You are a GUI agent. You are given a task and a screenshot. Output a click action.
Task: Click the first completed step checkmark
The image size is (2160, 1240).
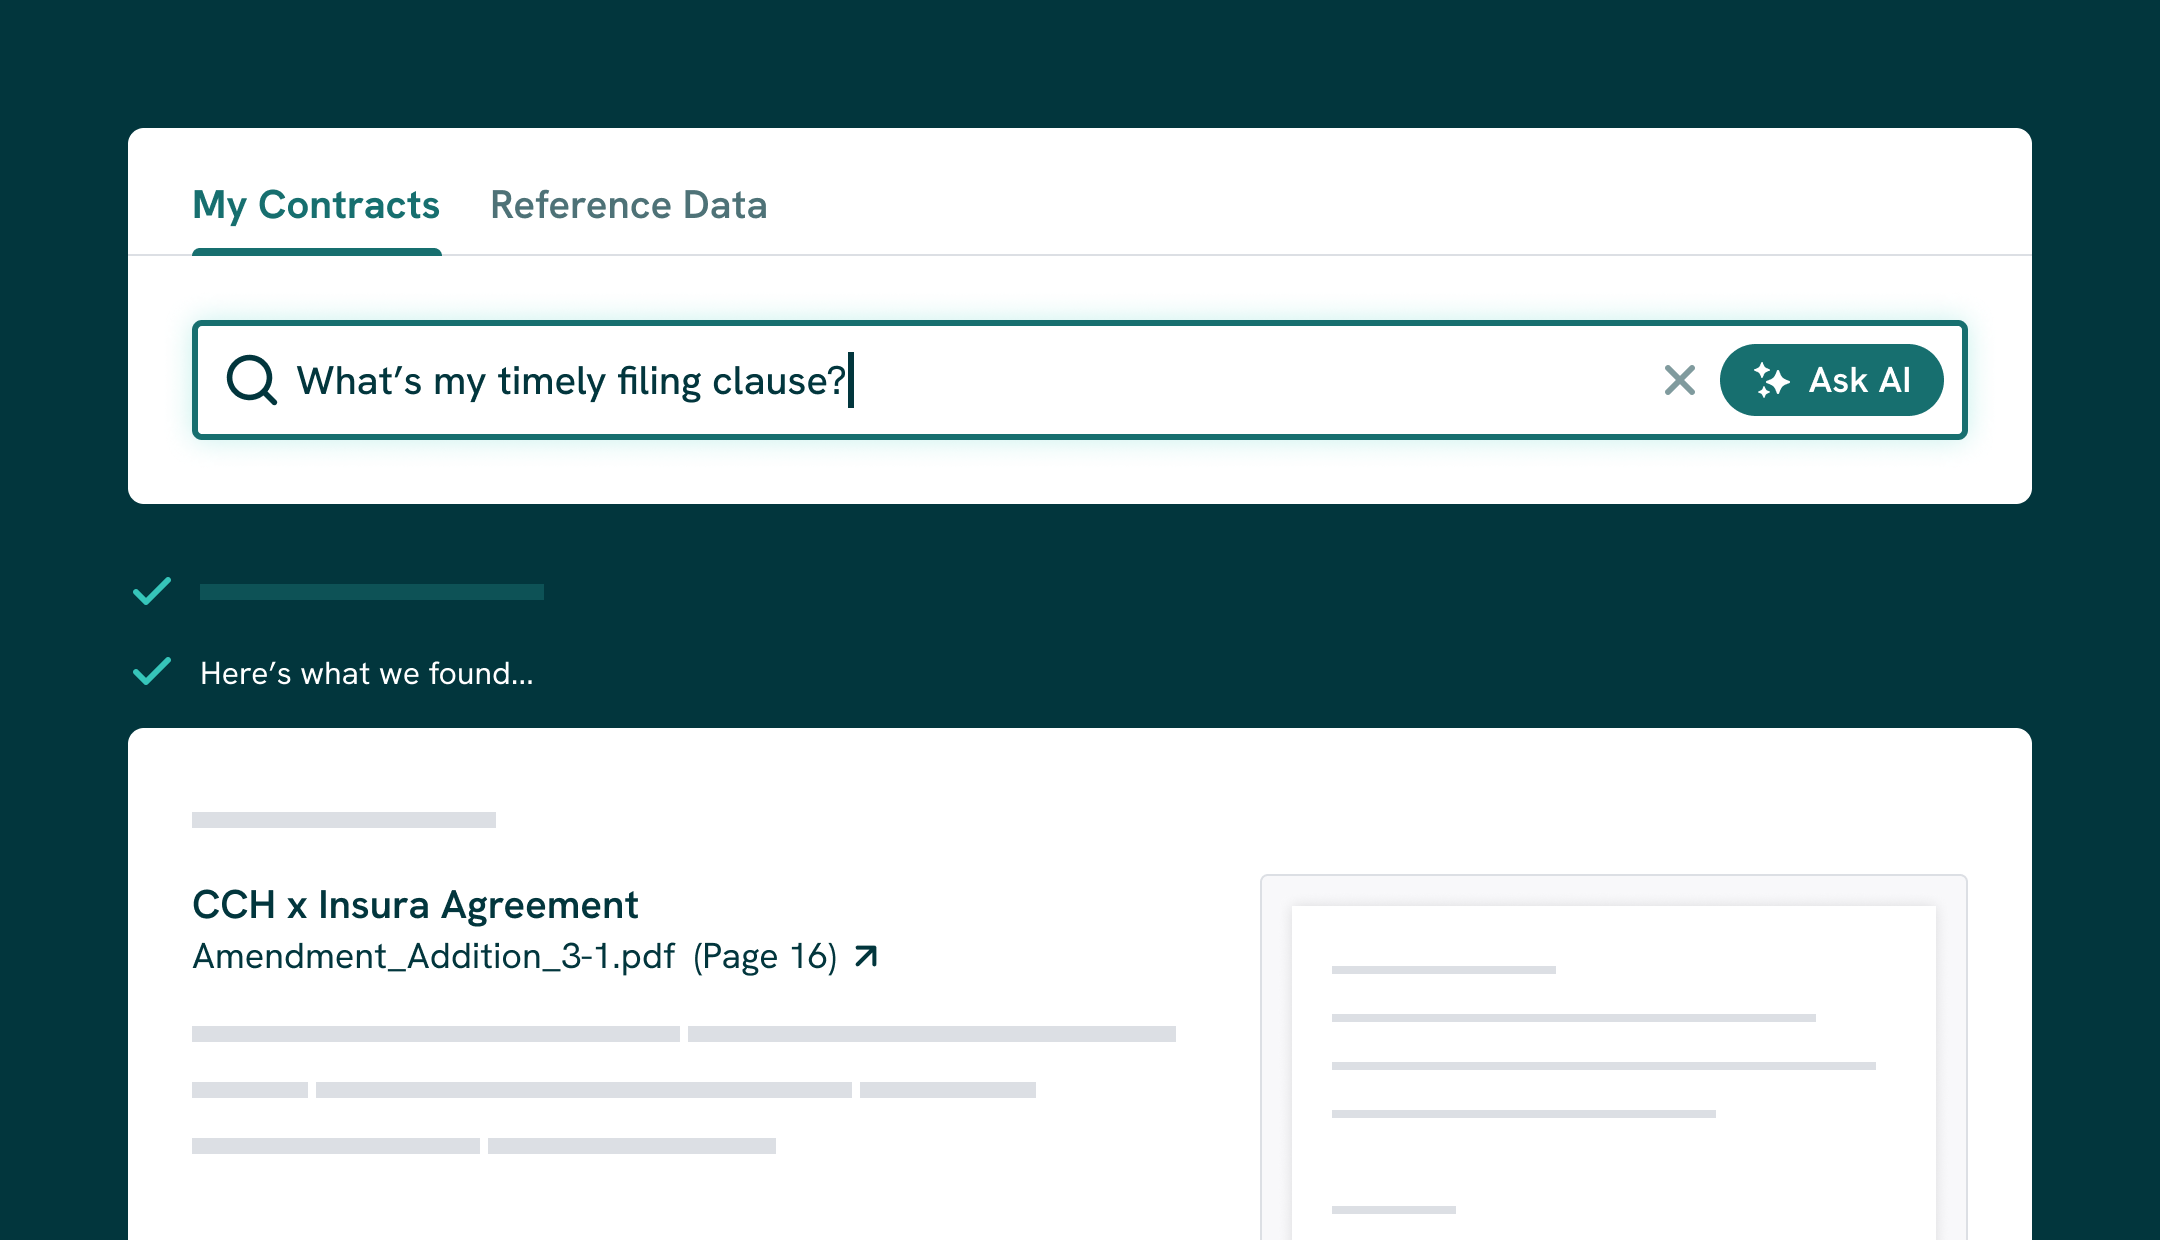(x=152, y=591)
